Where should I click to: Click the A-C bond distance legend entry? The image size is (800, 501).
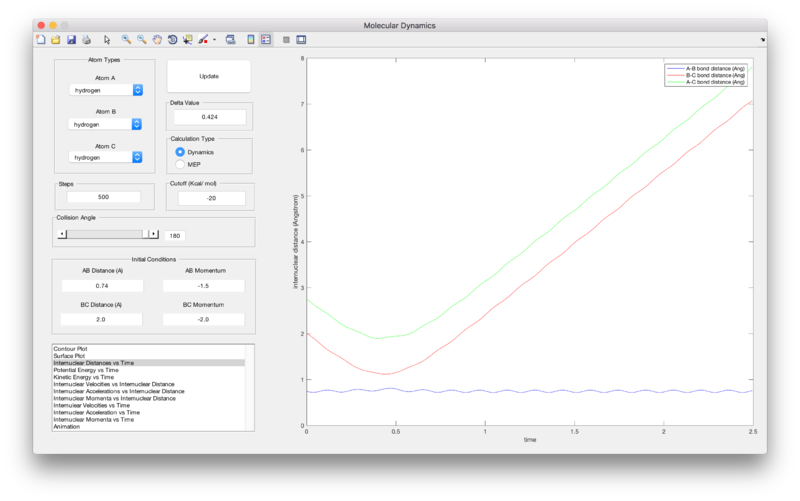tap(706, 82)
